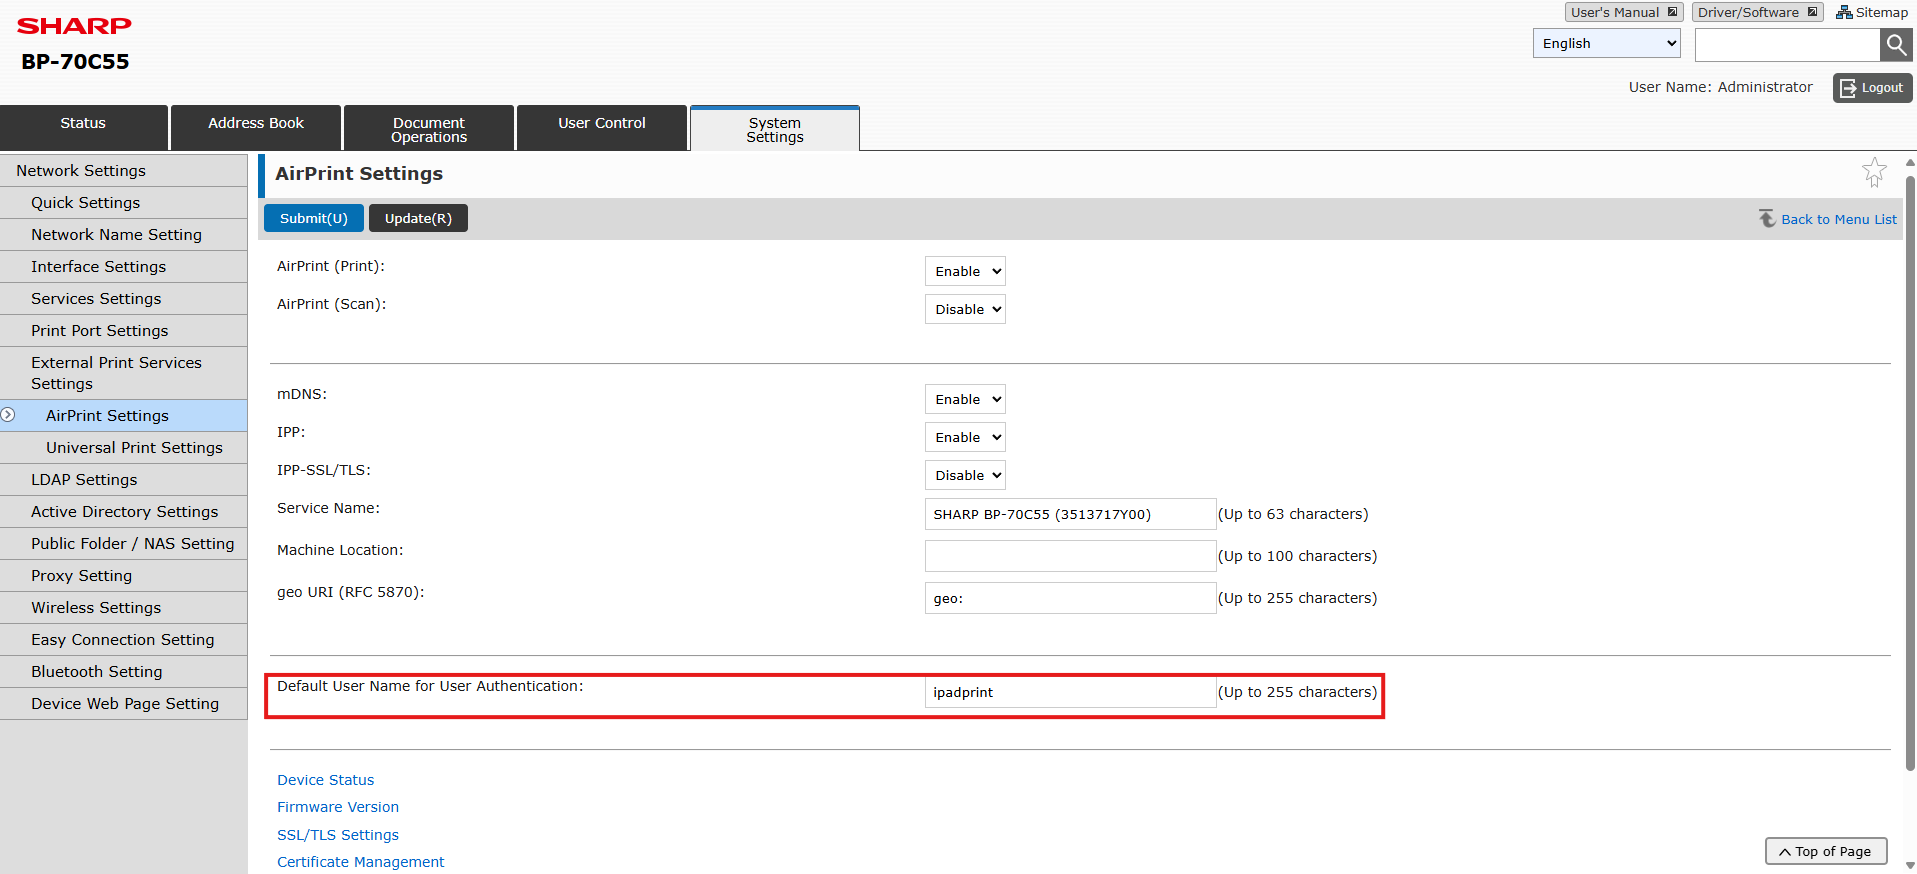Open Quick Settings in sidebar
1917x874 pixels.
[123, 203]
